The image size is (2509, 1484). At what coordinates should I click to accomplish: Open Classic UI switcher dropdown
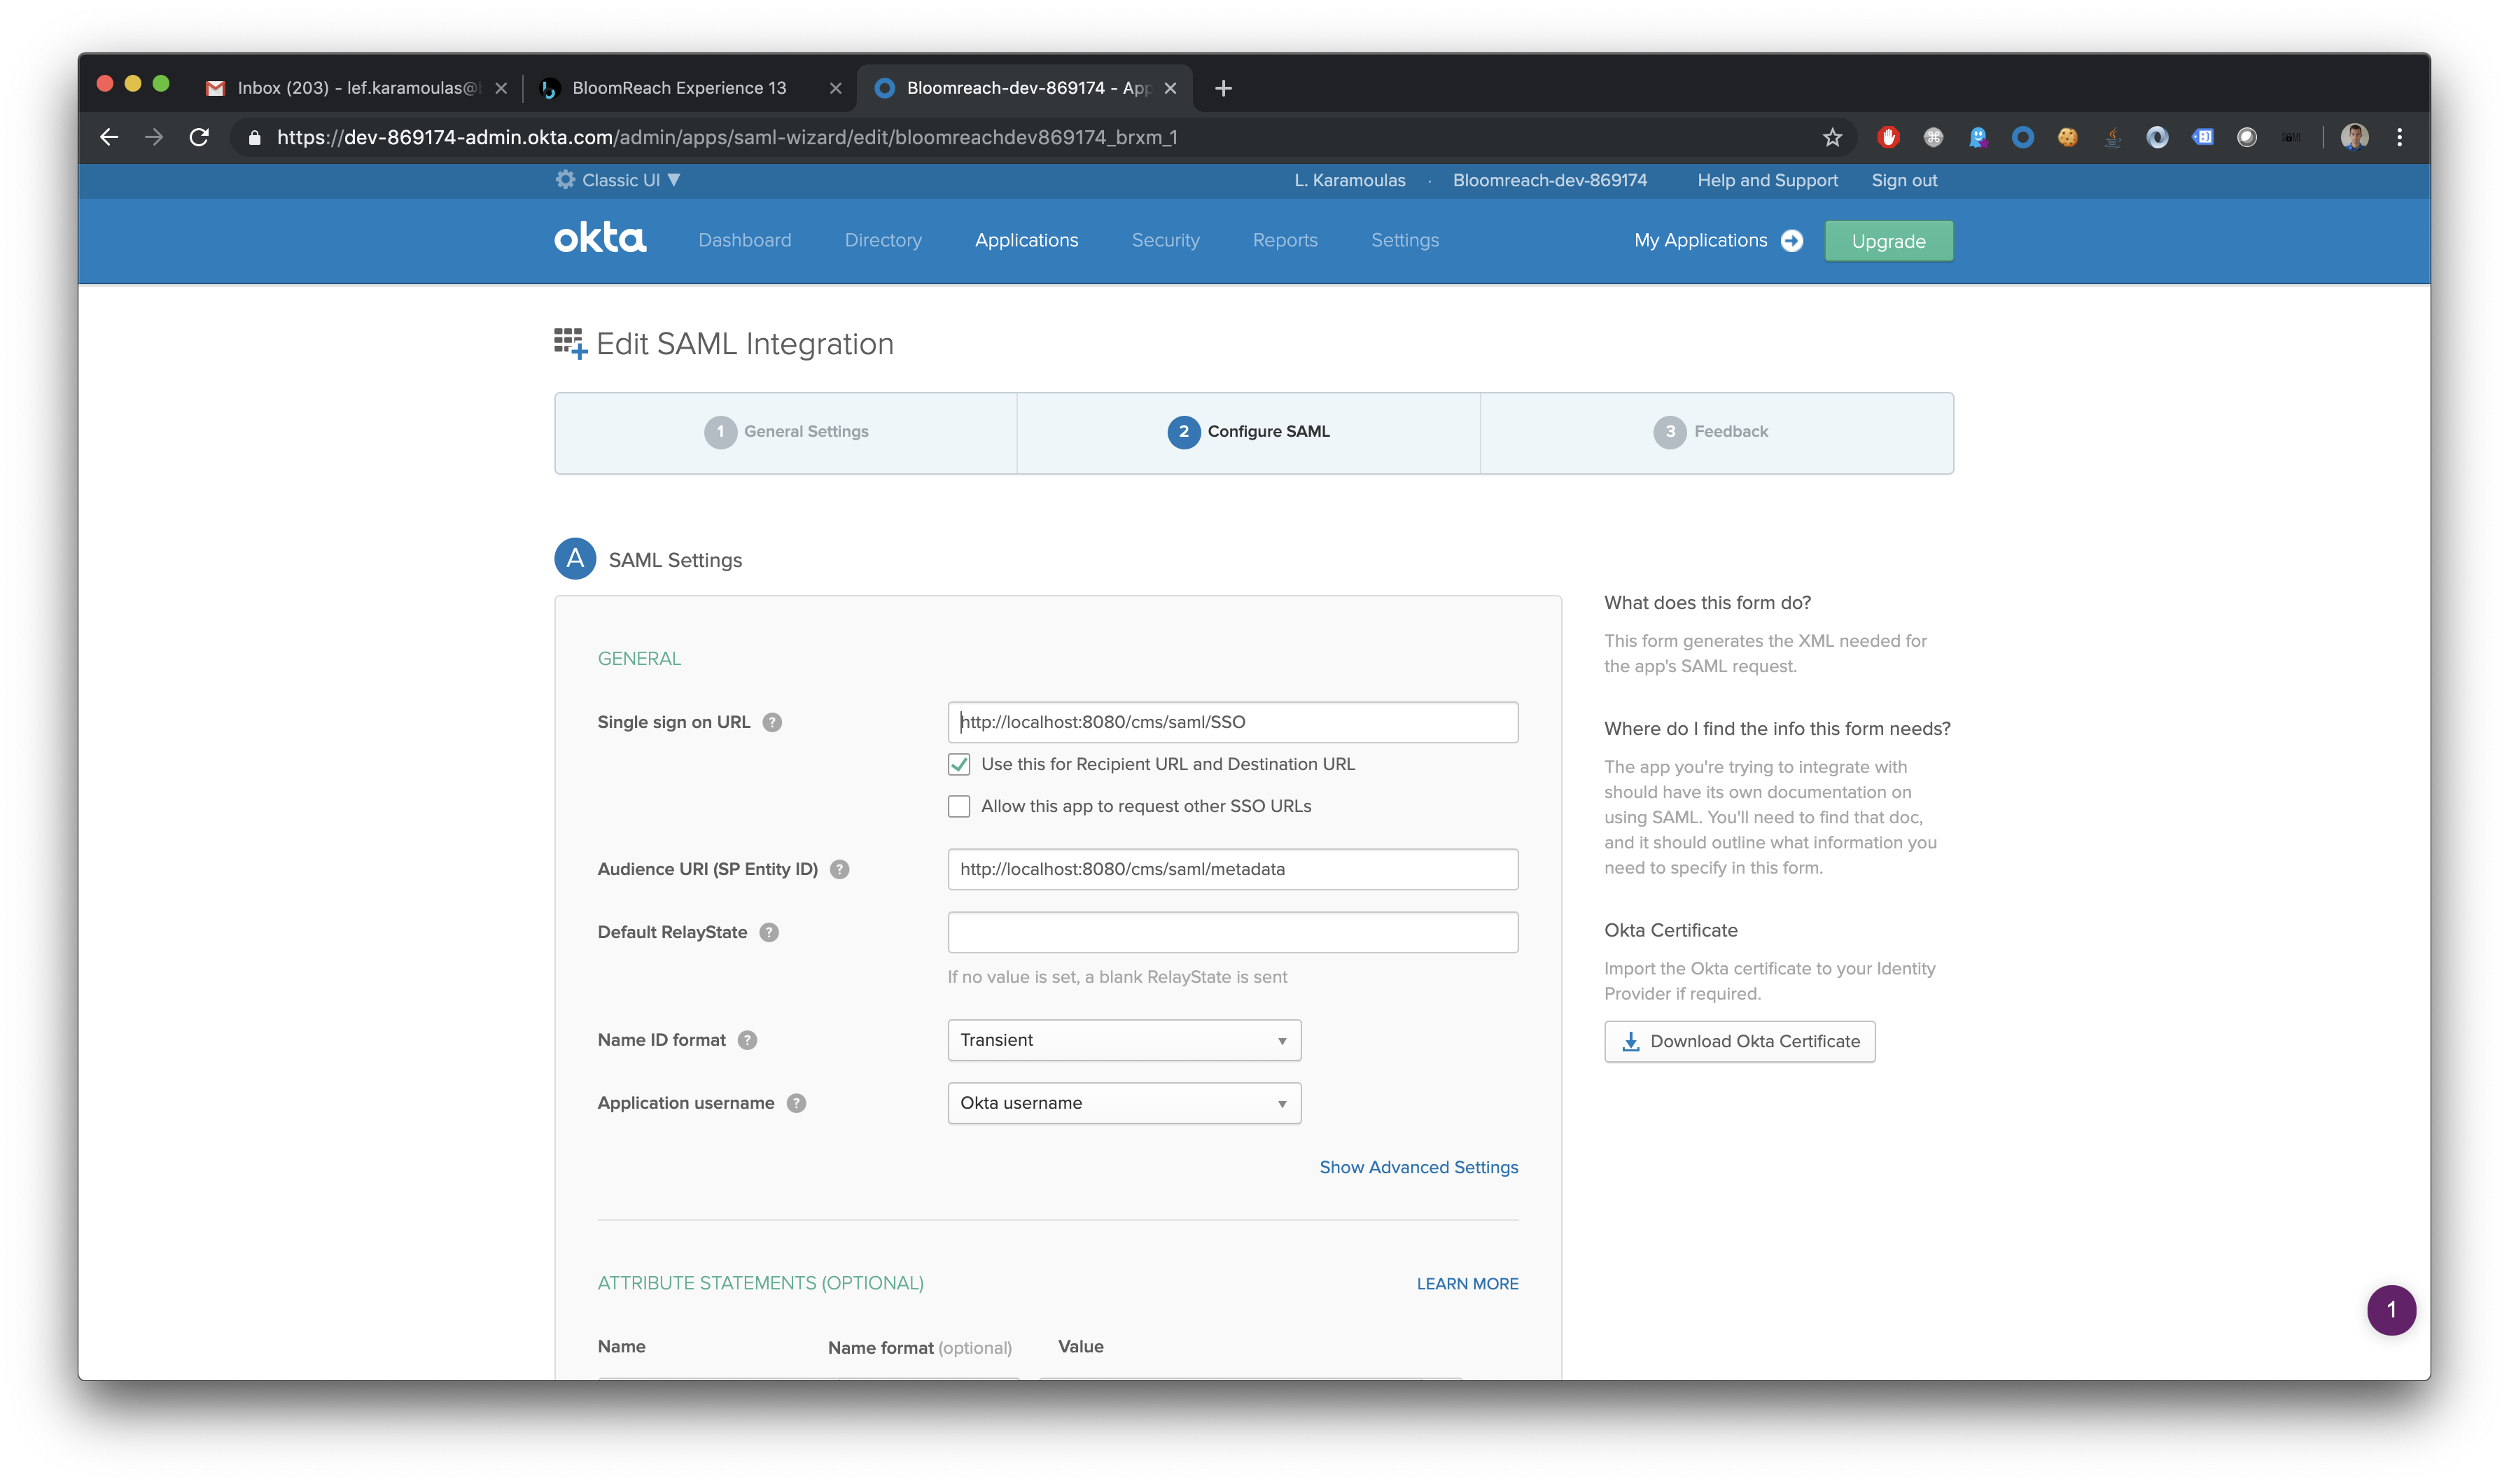pos(620,180)
